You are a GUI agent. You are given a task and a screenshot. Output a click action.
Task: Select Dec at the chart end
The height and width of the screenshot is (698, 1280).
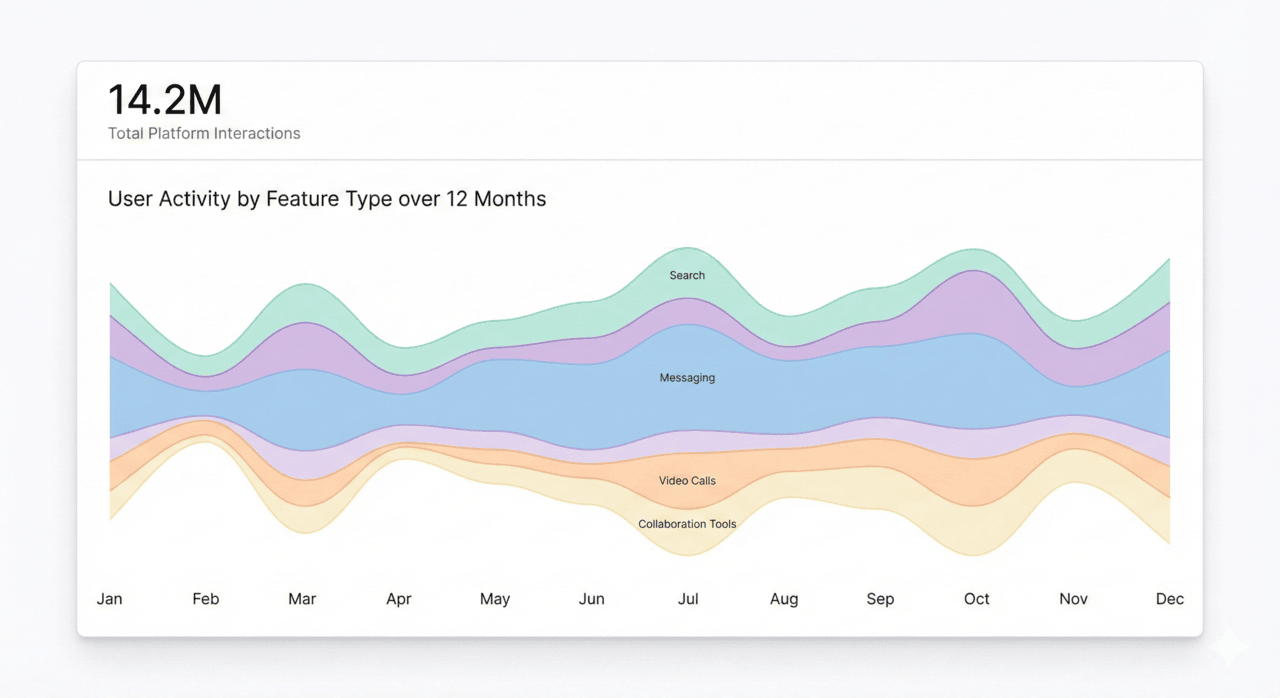point(1169,598)
